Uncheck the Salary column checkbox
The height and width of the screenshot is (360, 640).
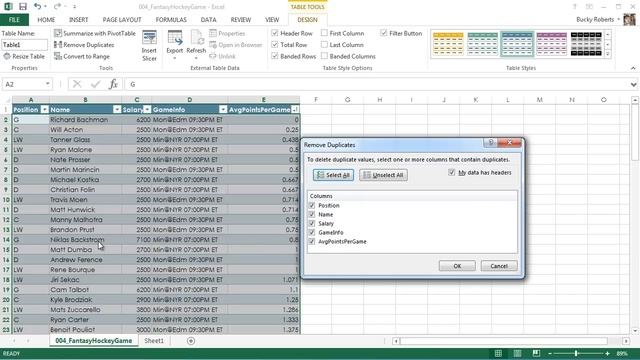coord(312,223)
